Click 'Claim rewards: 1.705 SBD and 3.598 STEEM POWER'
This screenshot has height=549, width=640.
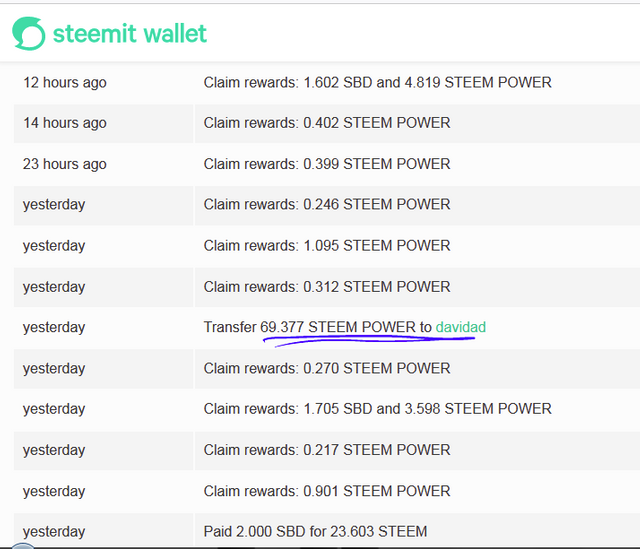point(378,409)
